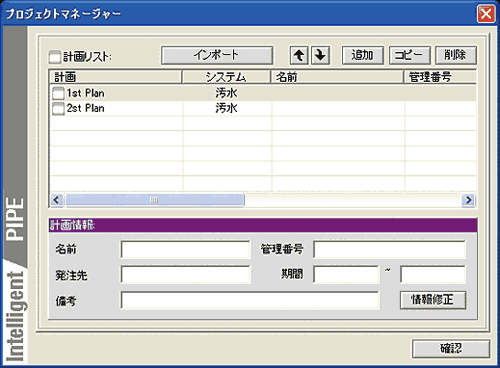The width and height of the screenshot is (500, 368).
Task: Click the 削除 button
Action: (x=456, y=55)
